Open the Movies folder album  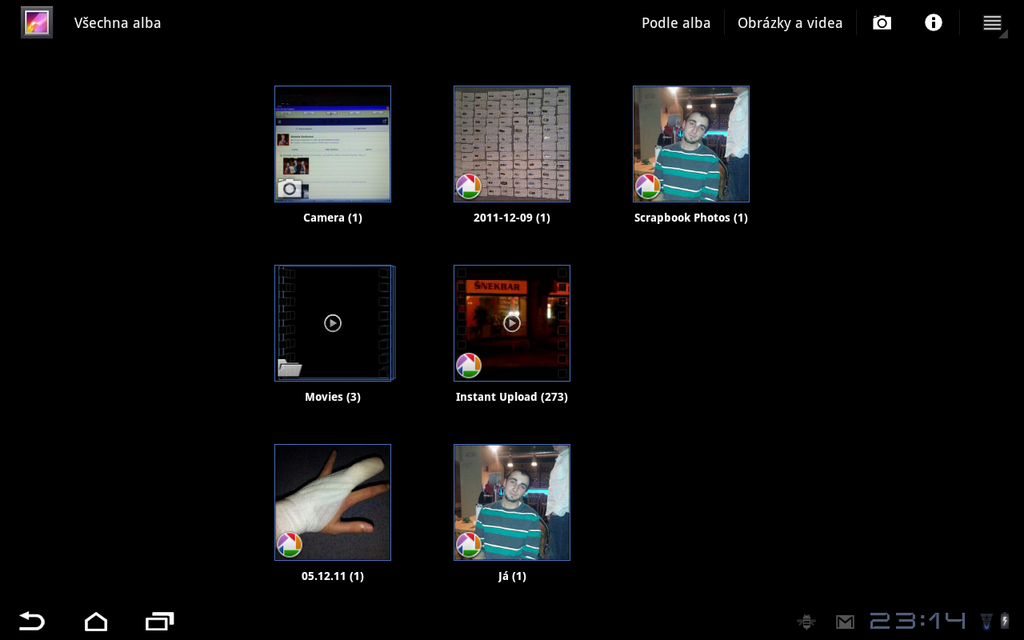pos(332,323)
